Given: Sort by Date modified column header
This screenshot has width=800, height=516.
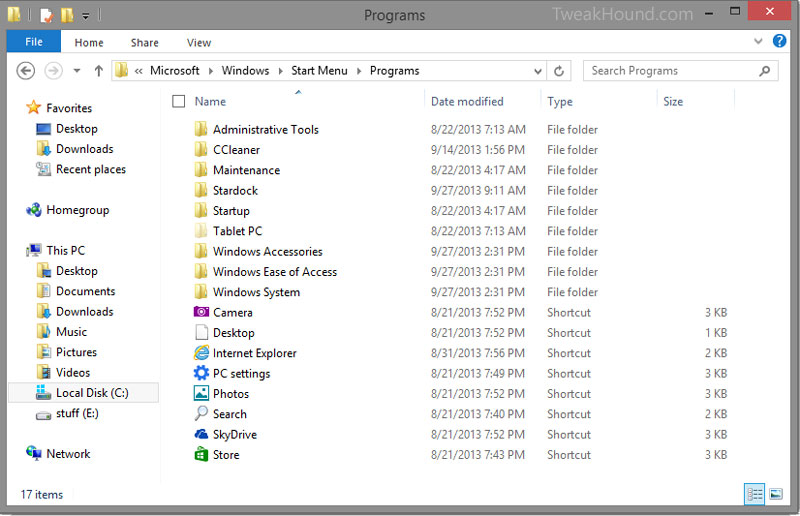Looking at the screenshot, I should click(x=467, y=101).
